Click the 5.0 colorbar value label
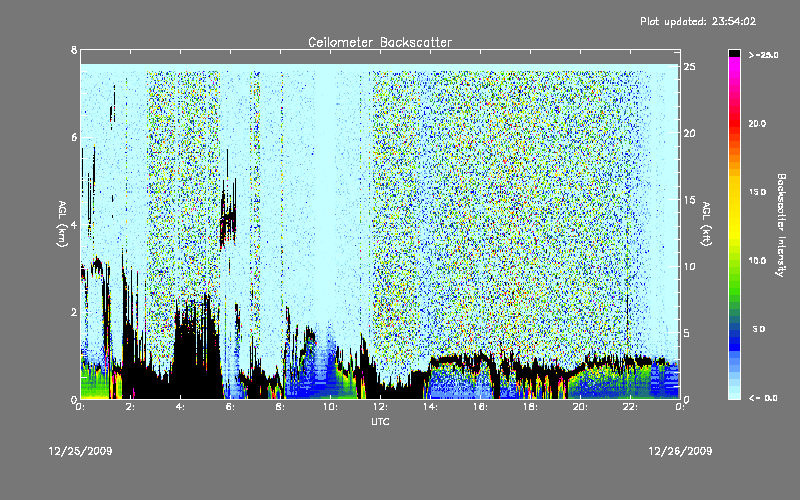This screenshot has height=500, width=800. click(759, 329)
